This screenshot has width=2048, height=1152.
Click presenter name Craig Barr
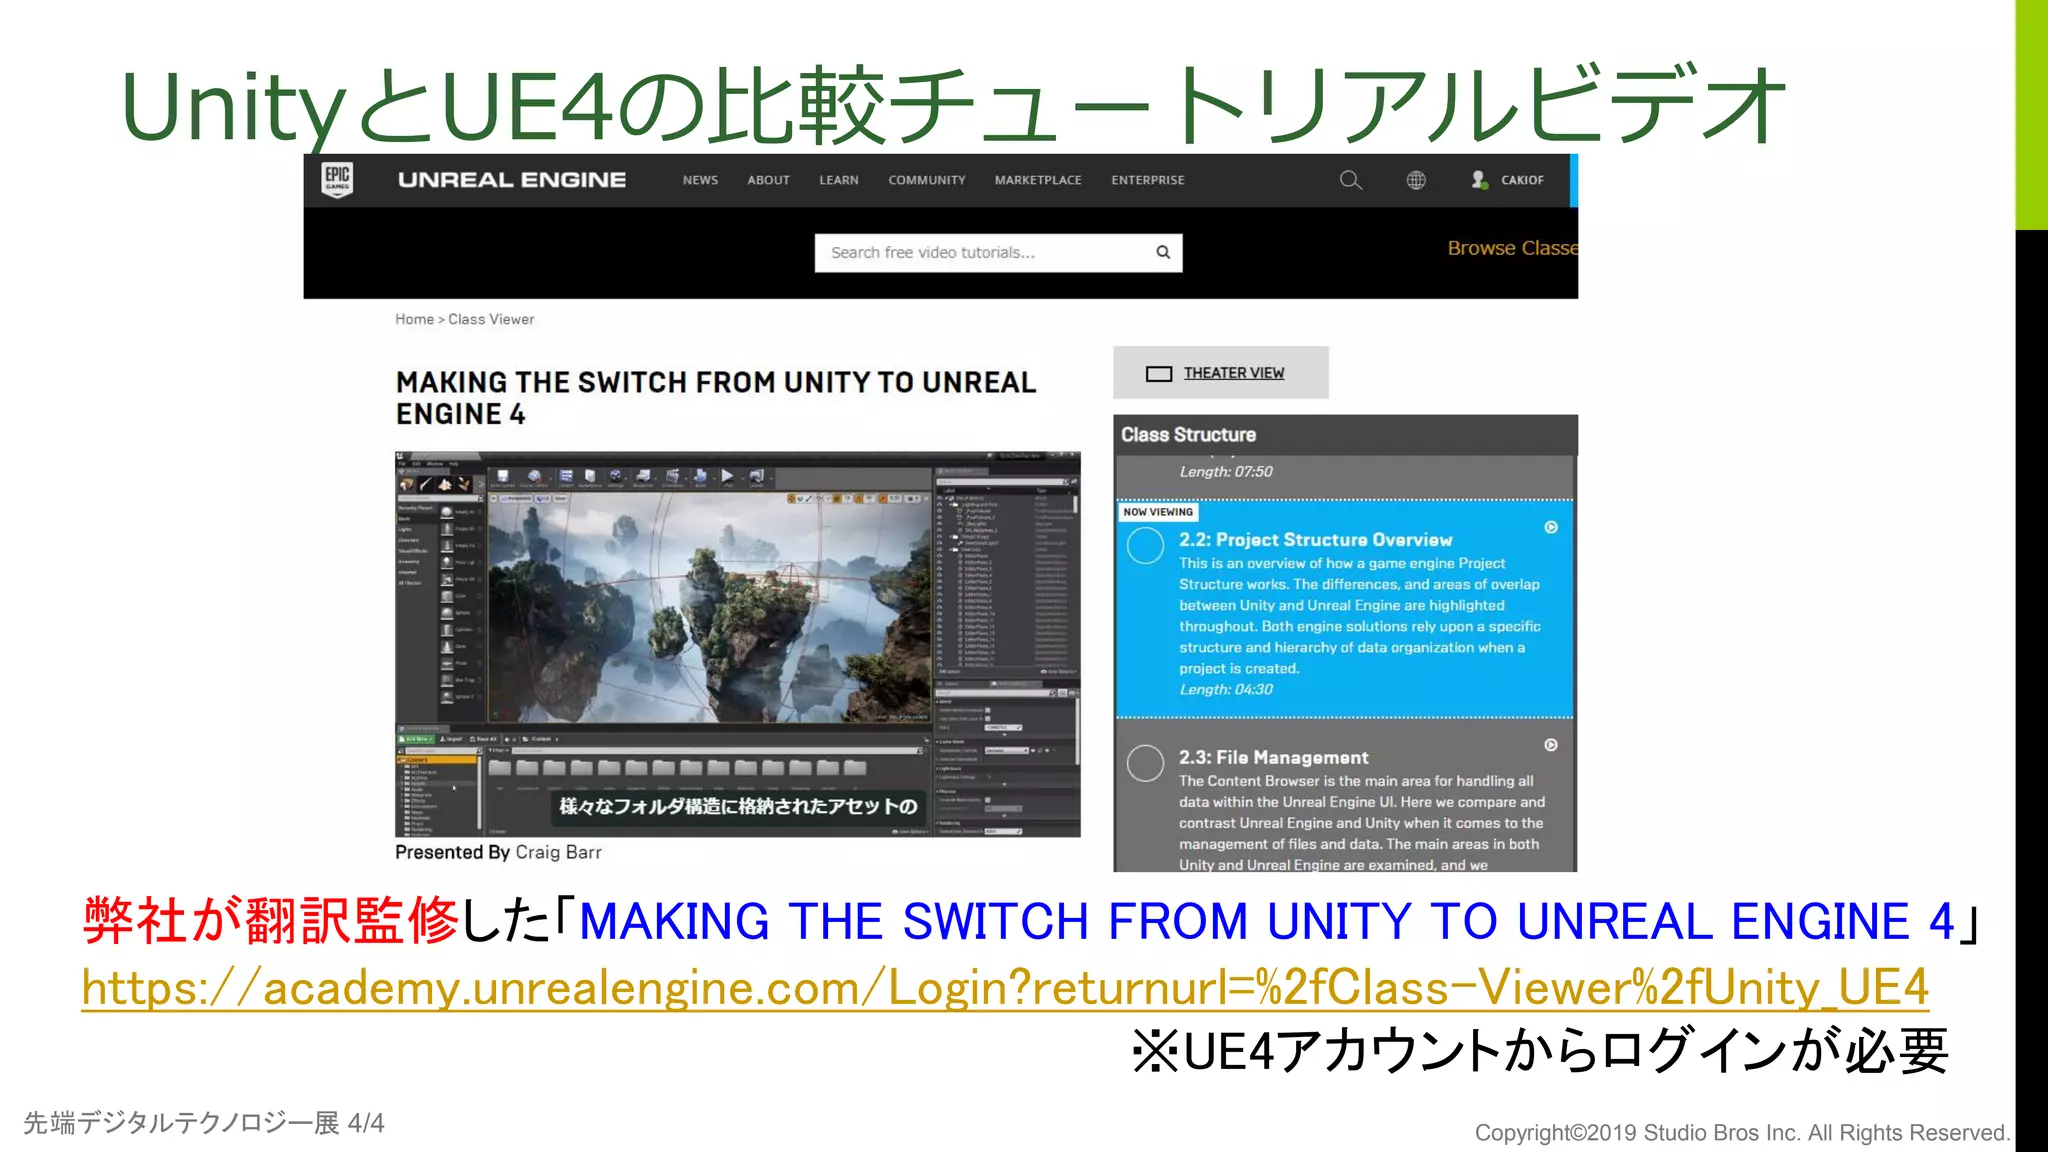click(558, 852)
